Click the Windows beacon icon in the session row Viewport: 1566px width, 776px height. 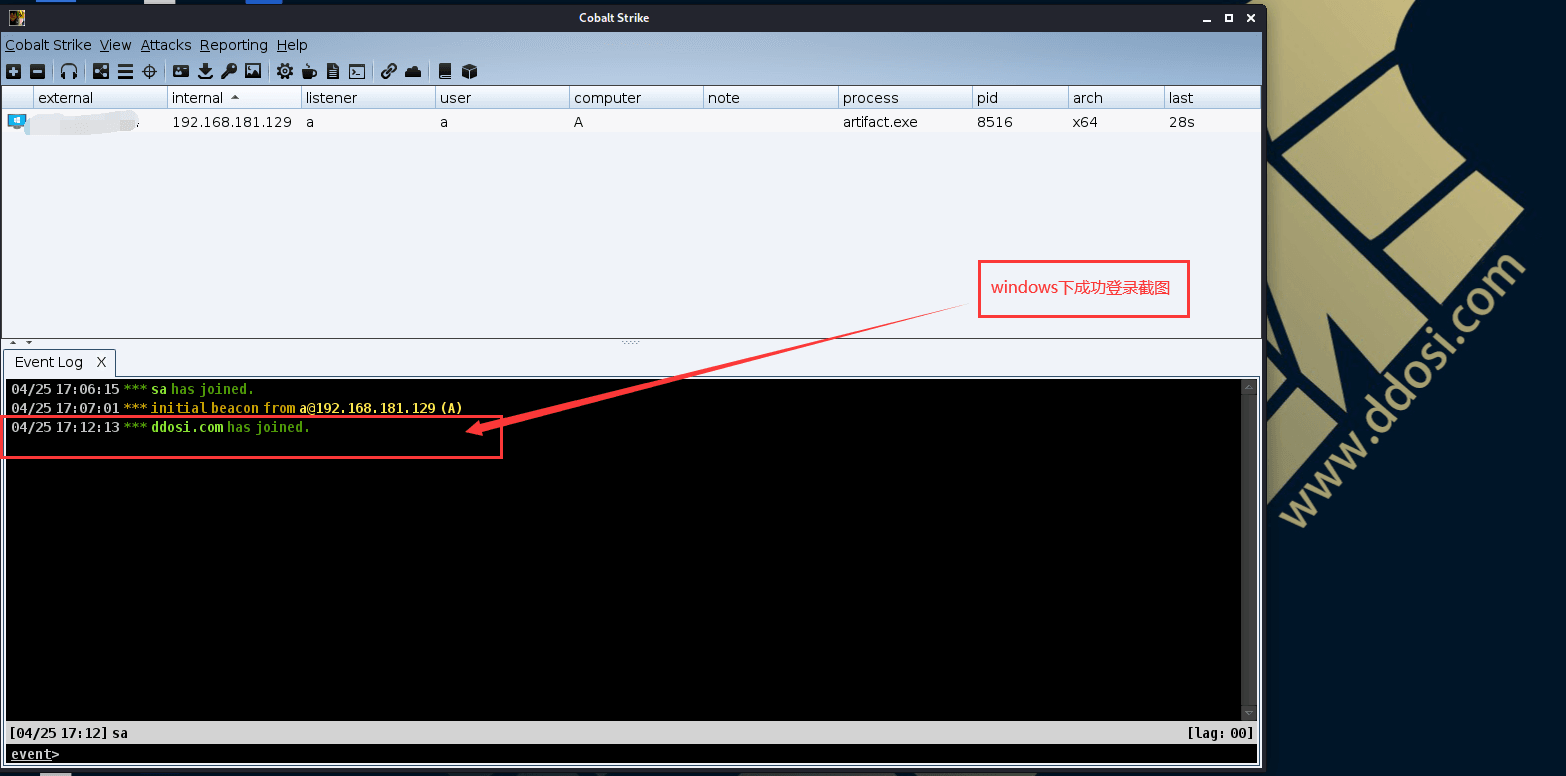coord(17,121)
